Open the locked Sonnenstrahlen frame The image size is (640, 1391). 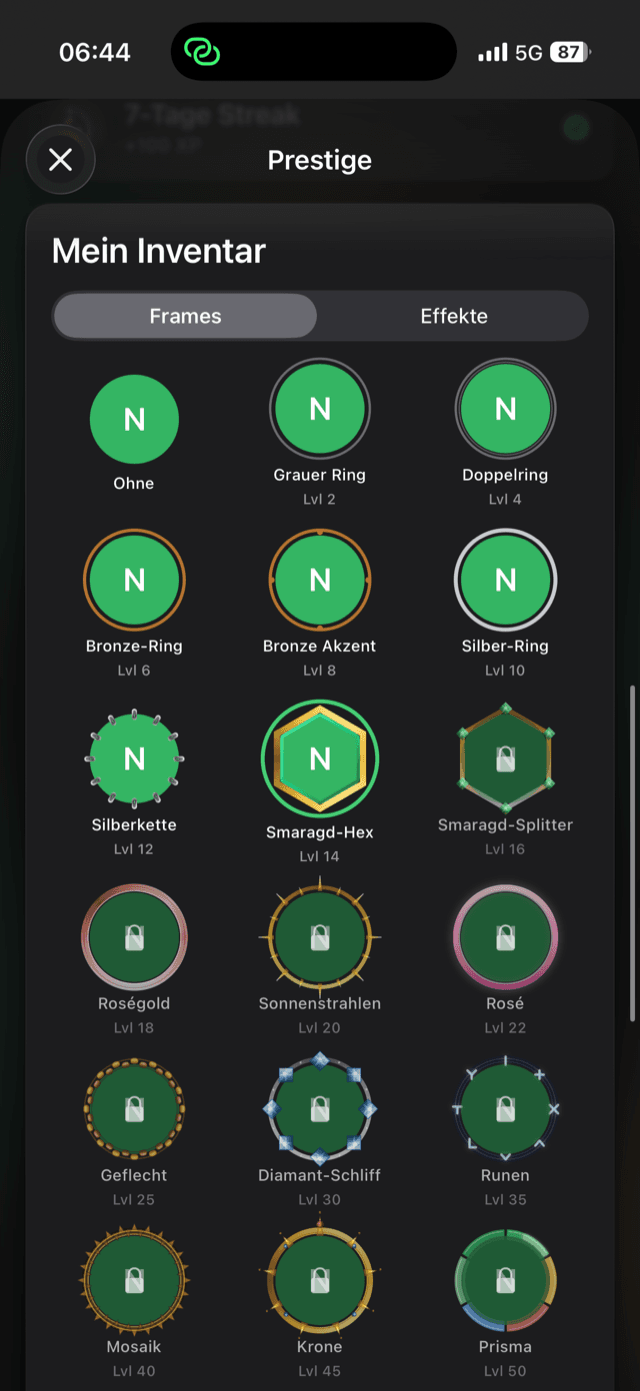320,937
